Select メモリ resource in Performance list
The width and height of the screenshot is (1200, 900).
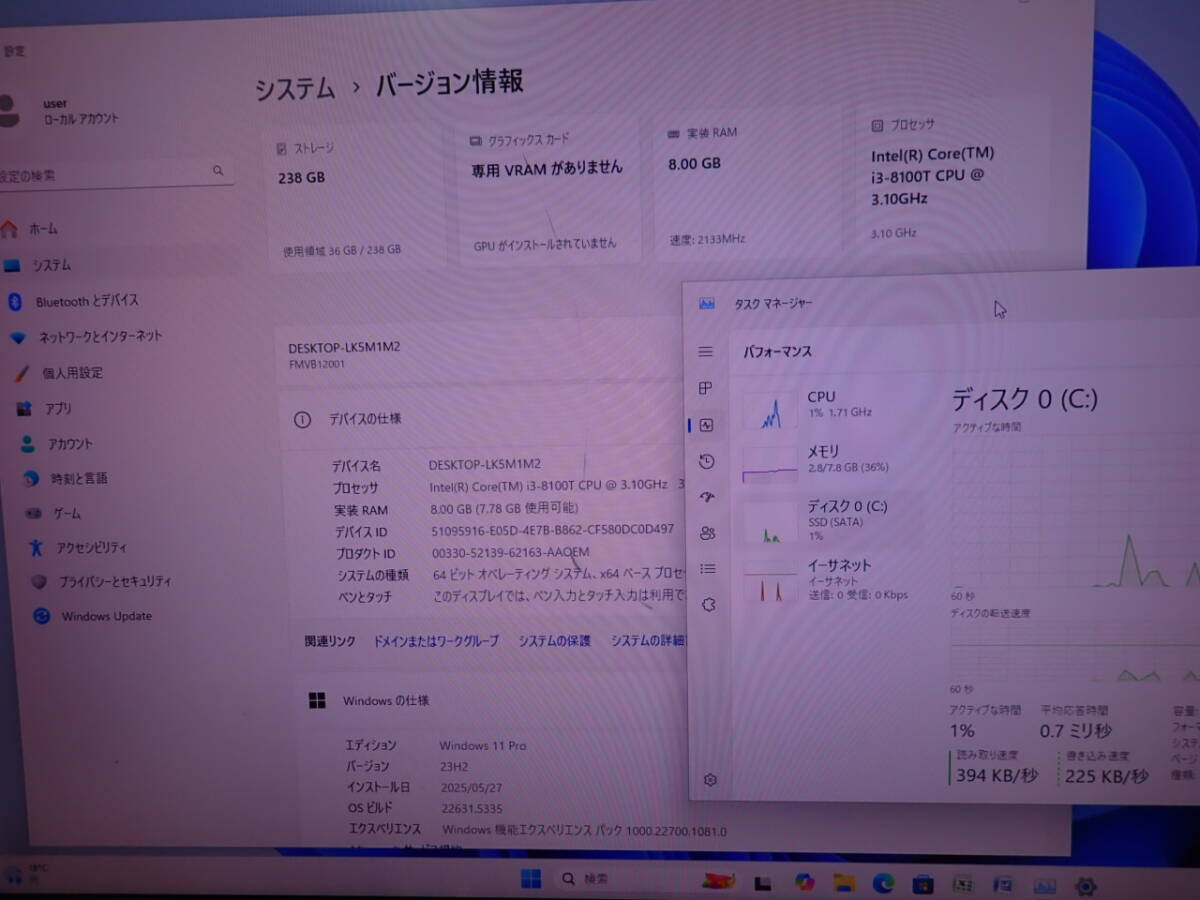[835, 462]
